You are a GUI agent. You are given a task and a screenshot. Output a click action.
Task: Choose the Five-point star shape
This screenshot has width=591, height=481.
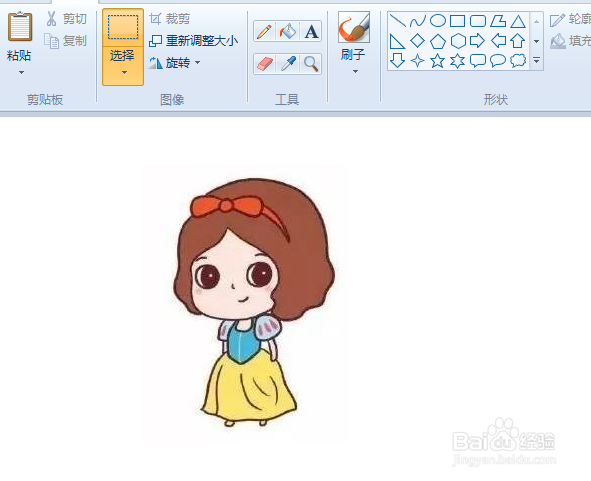[438, 60]
